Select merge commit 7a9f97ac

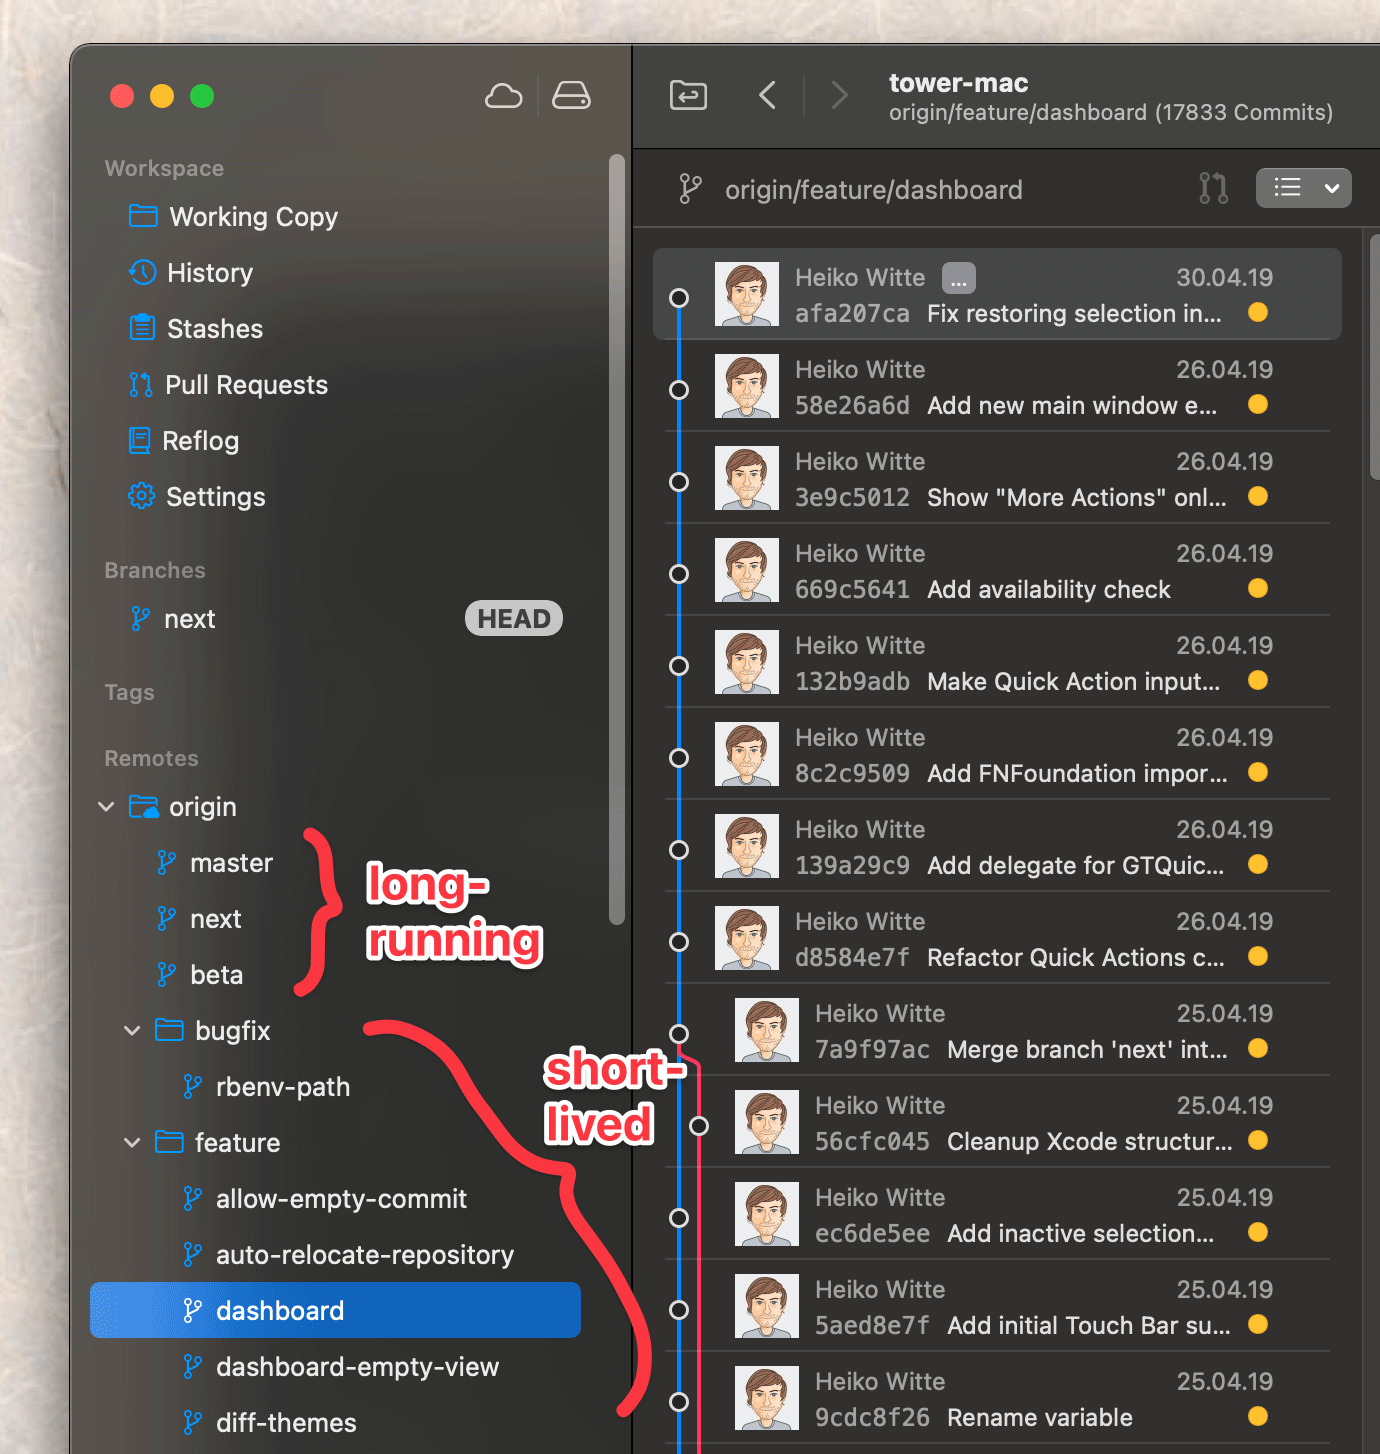(x=997, y=1030)
